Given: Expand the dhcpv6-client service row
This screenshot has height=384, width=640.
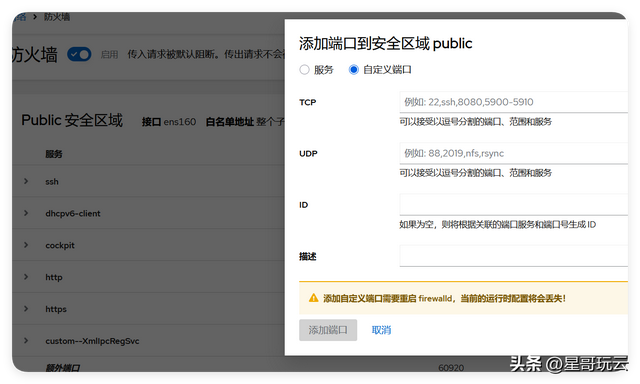Looking at the screenshot, I should (26, 213).
